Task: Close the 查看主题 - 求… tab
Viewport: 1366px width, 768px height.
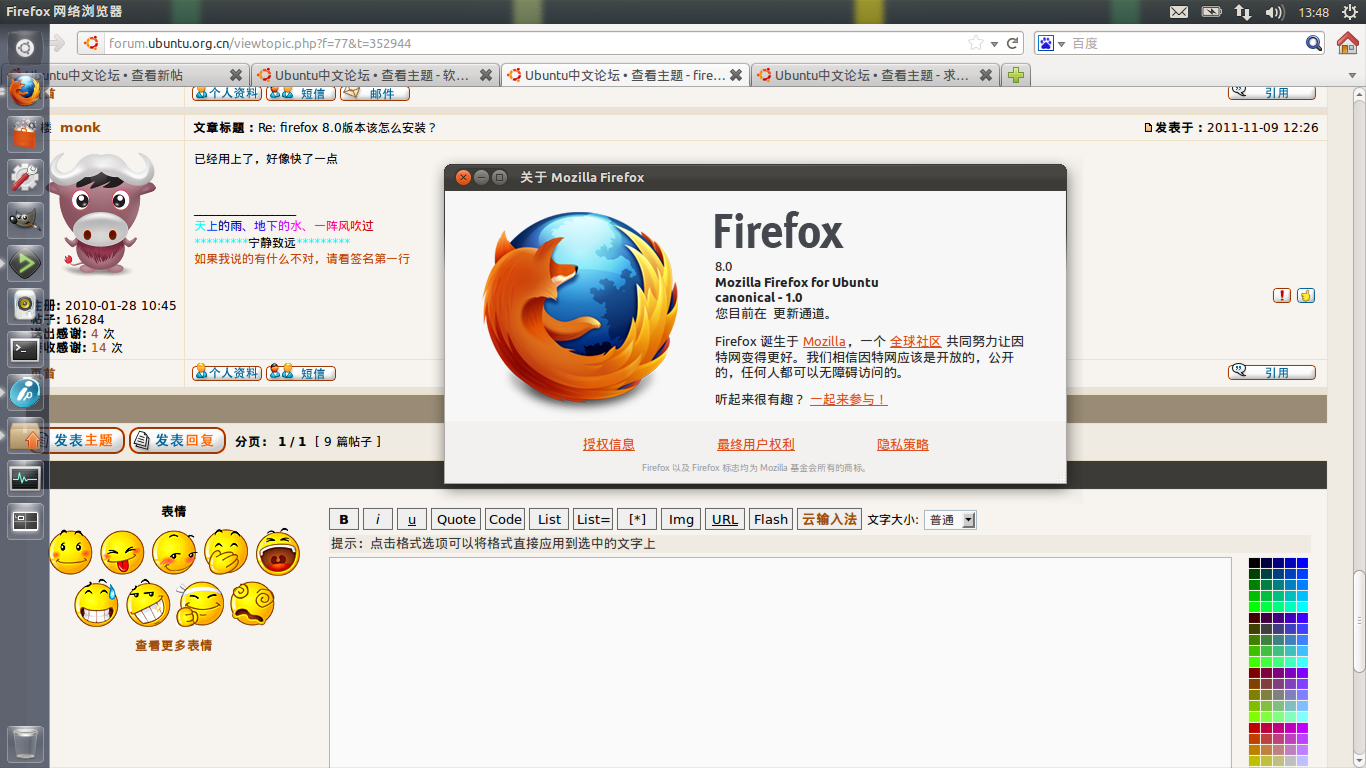Action: [985, 75]
